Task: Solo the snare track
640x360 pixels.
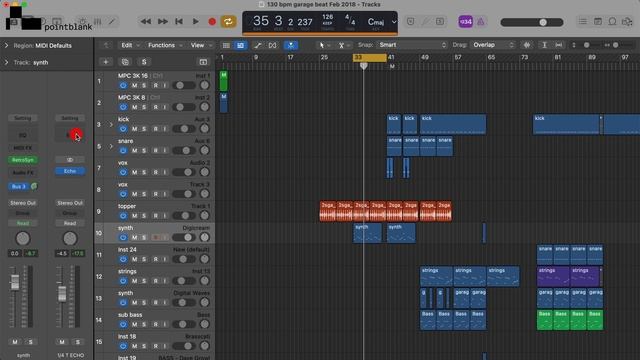Action: (x=144, y=151)
